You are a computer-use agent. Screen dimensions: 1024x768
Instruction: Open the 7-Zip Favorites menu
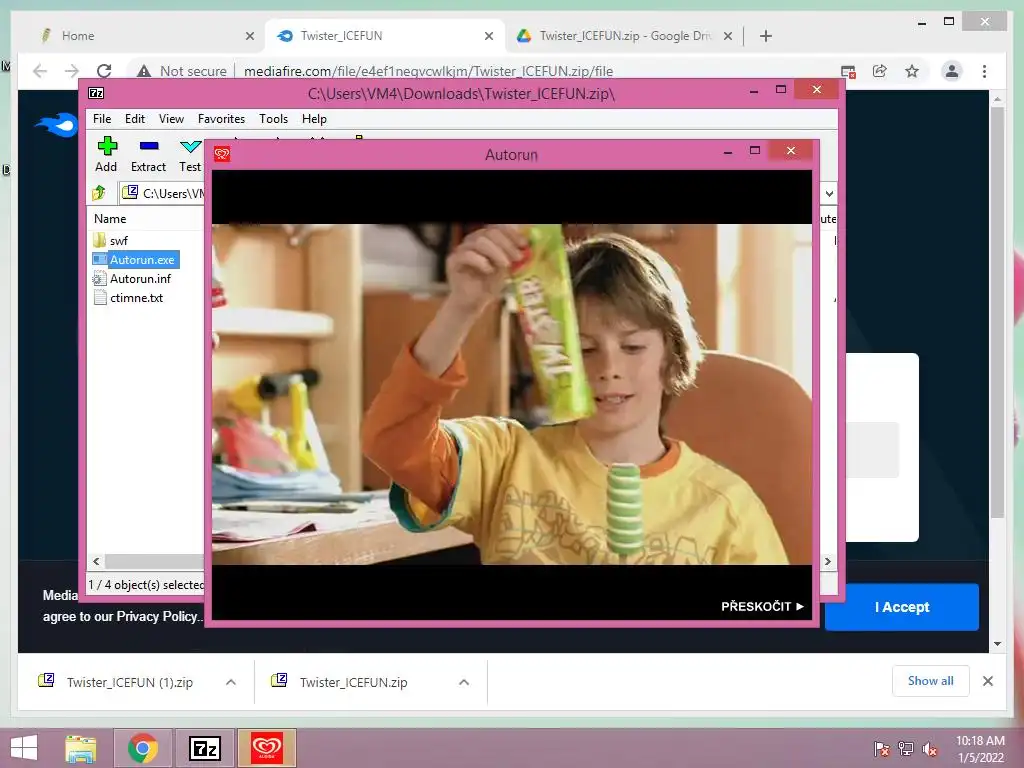[221, 119]
